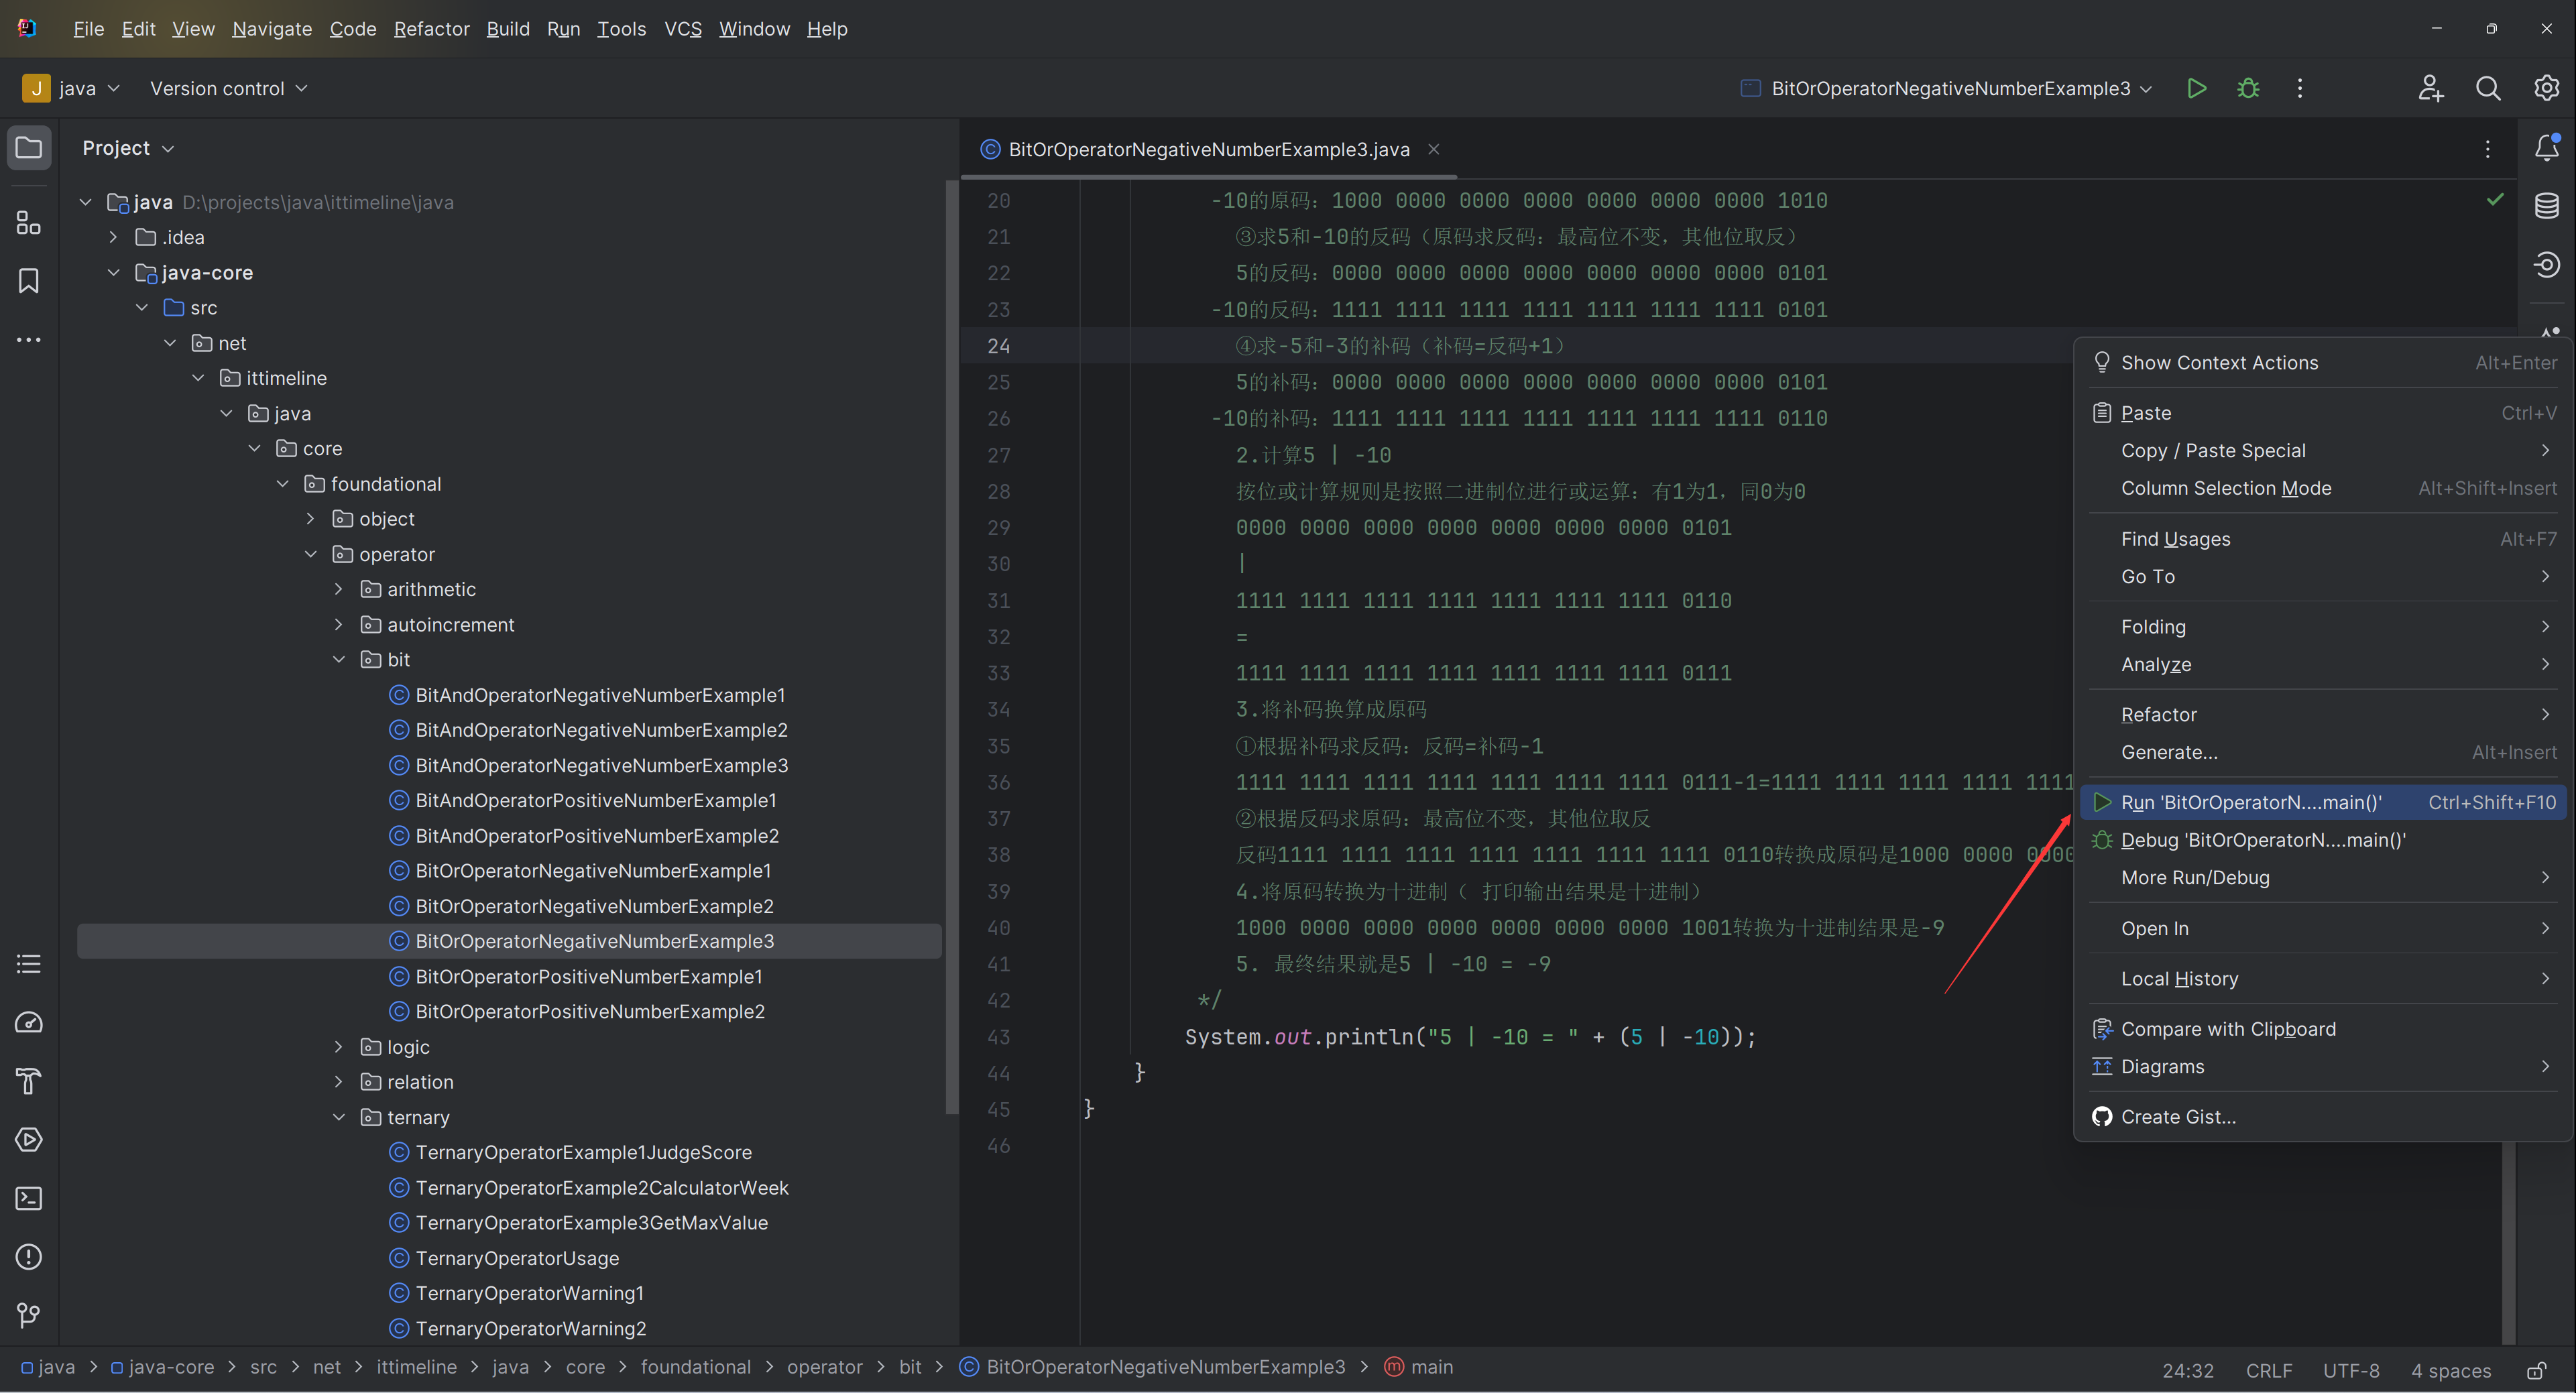Toggle the Project tool window folder icon
Image resolution: width=2576 pixels, height=1393 pixels.
29,148
